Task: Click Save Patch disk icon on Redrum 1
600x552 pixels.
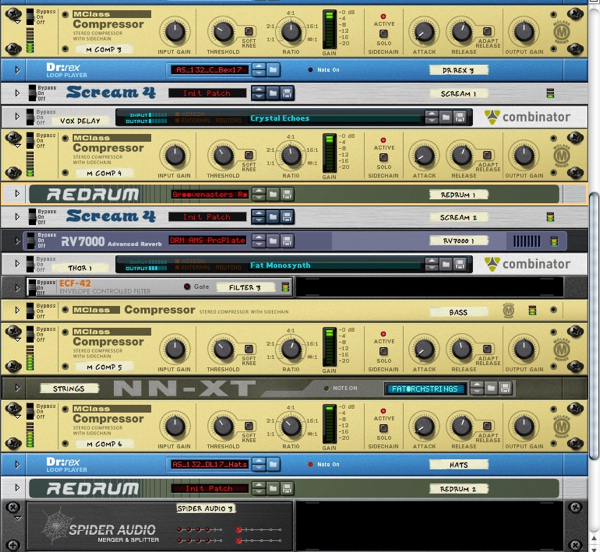Action: (287, 193)
